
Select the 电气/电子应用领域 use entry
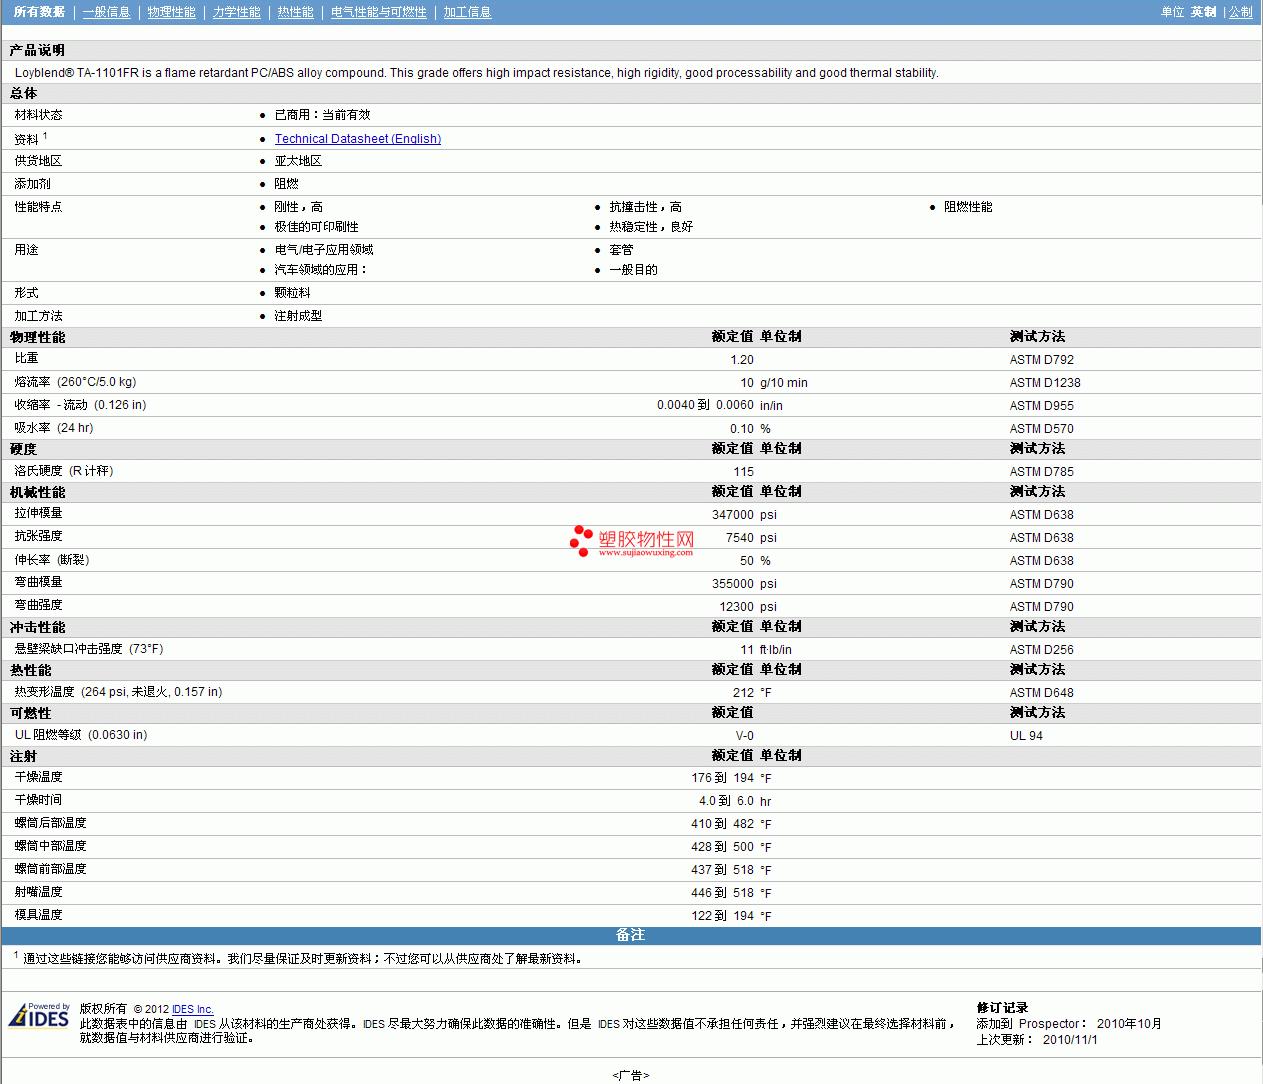[324, 250]
